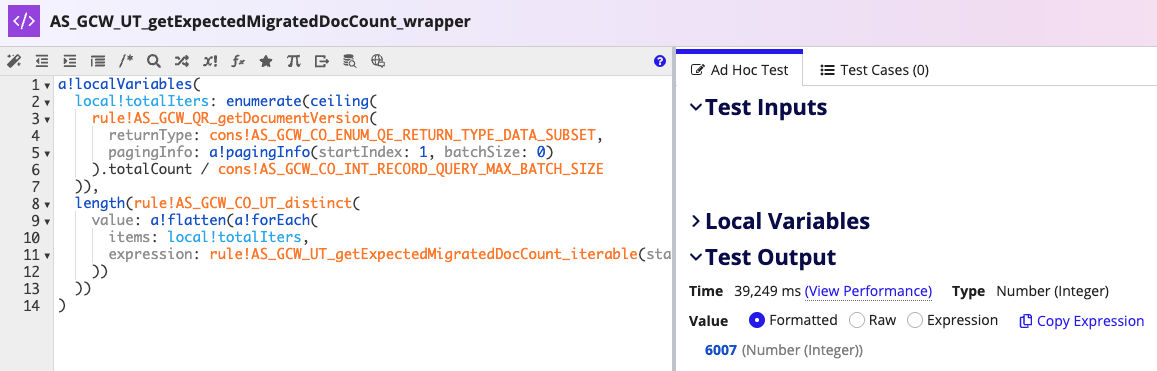Collapse the Test Output section
The height and width of the screenshot is (371, 1157).
coord(695,257)
